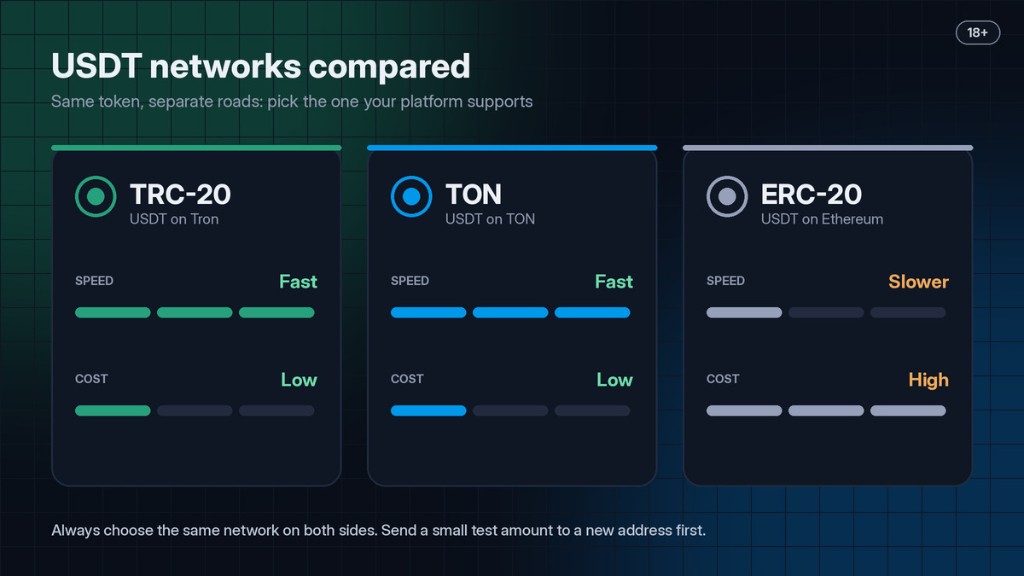Click the ERC-20 card title

click(x=811, y=195)
